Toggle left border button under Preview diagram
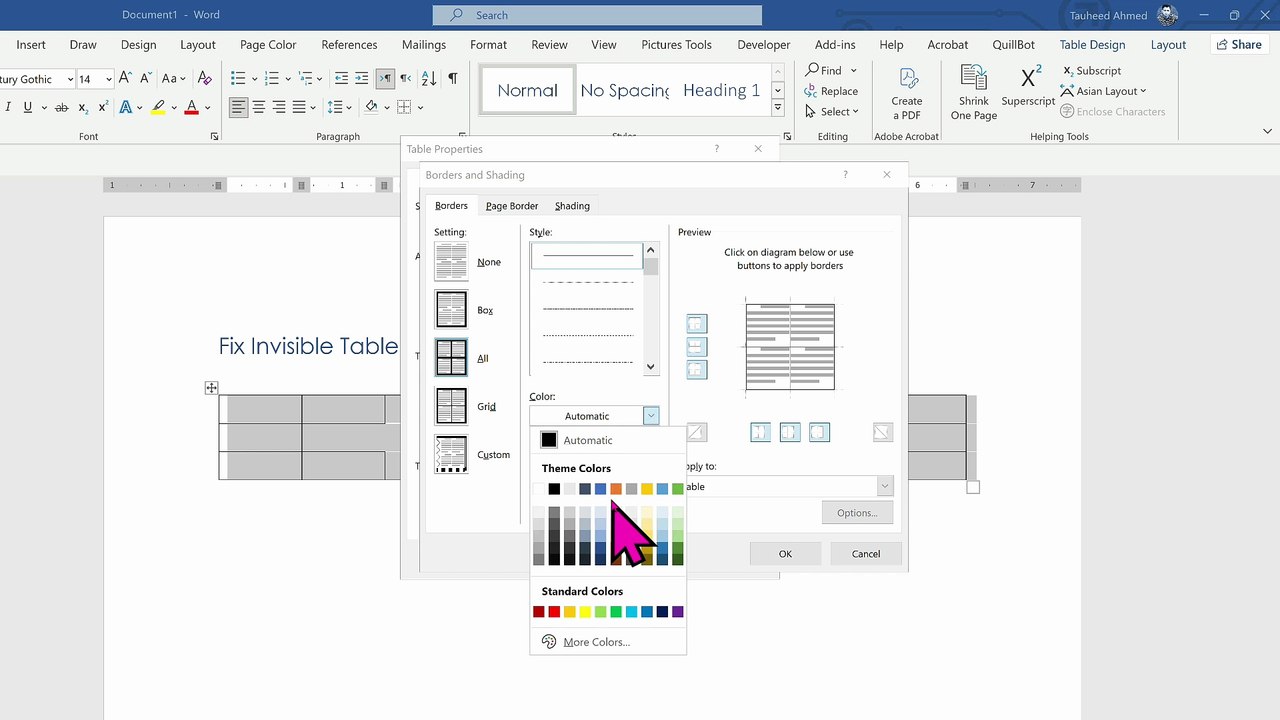 coord(760,432)
